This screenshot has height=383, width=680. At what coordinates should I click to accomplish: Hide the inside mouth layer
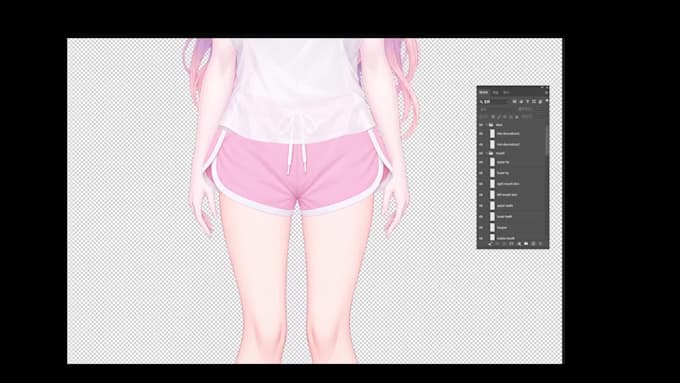pos(481,238)
